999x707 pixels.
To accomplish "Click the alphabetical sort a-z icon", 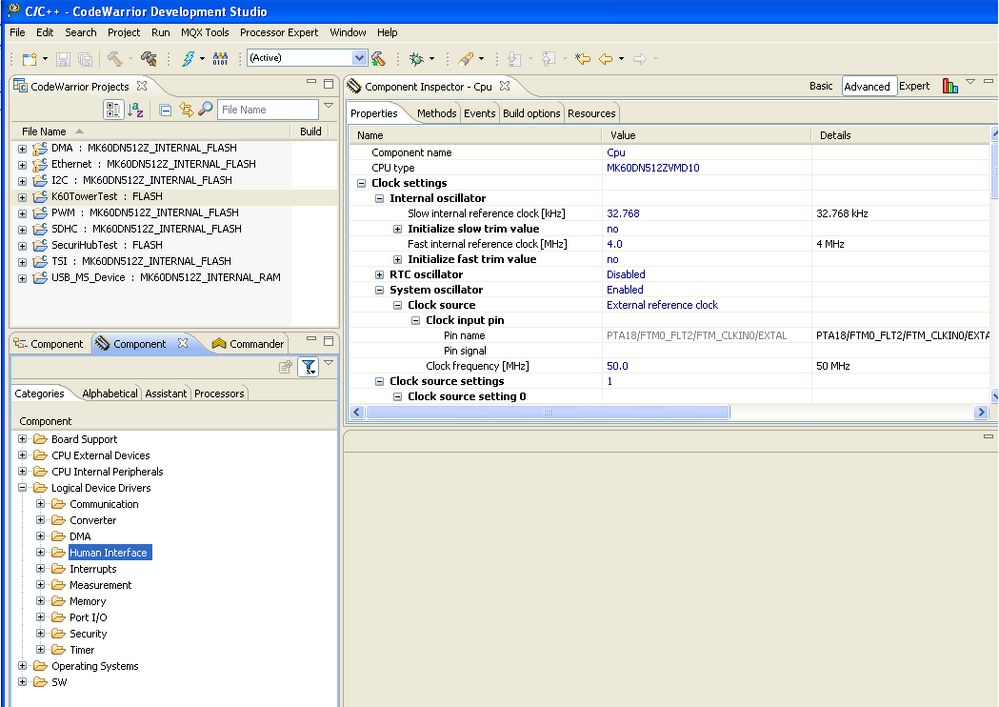I will [x=135, y=110].
